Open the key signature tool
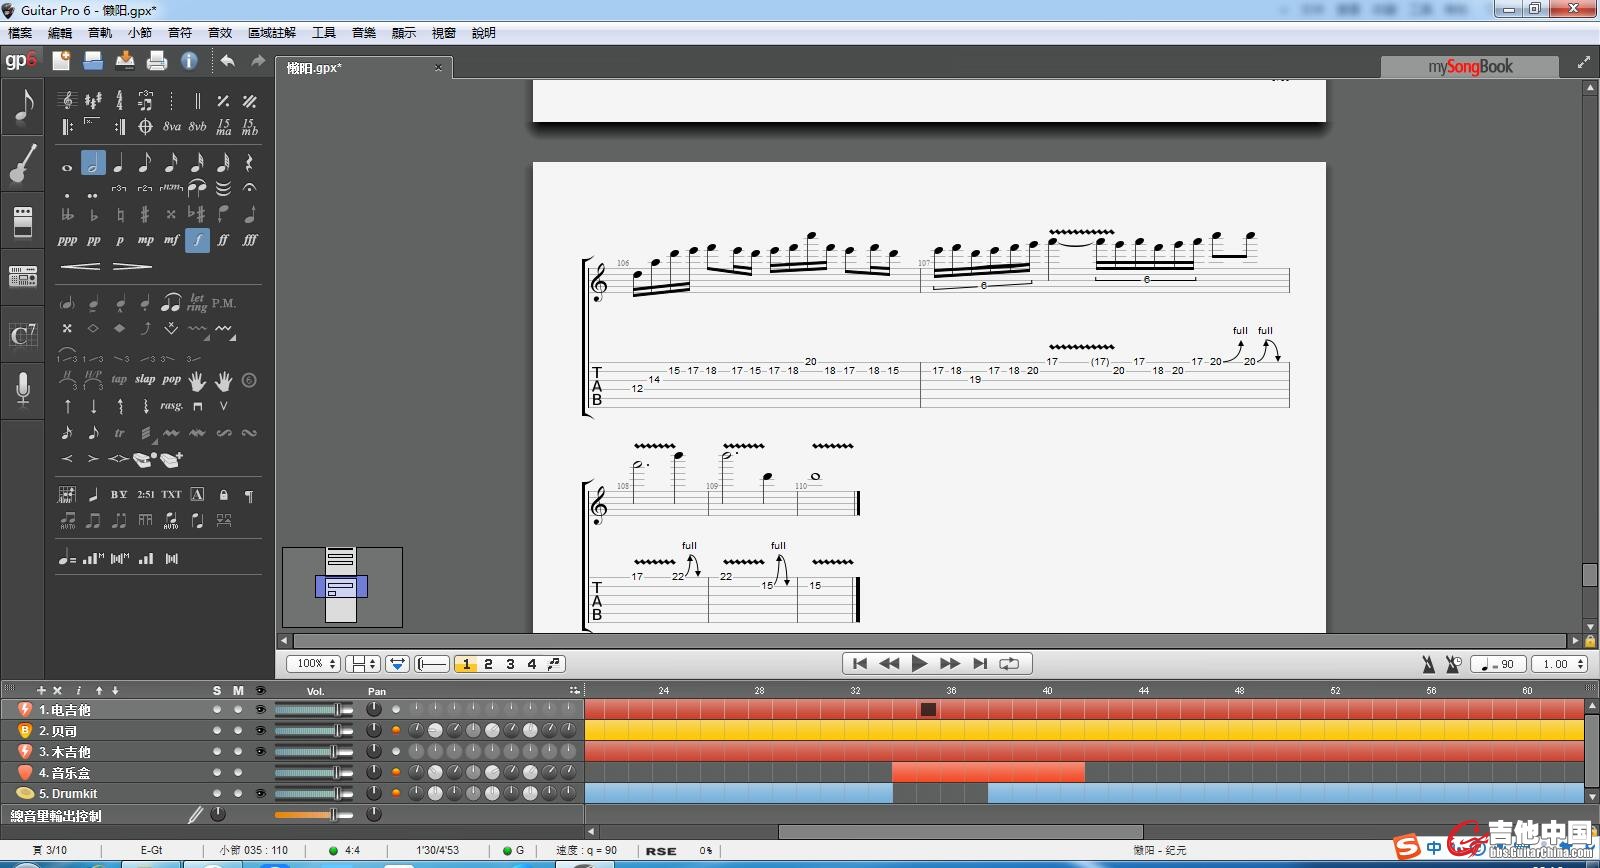 [93, 100]
